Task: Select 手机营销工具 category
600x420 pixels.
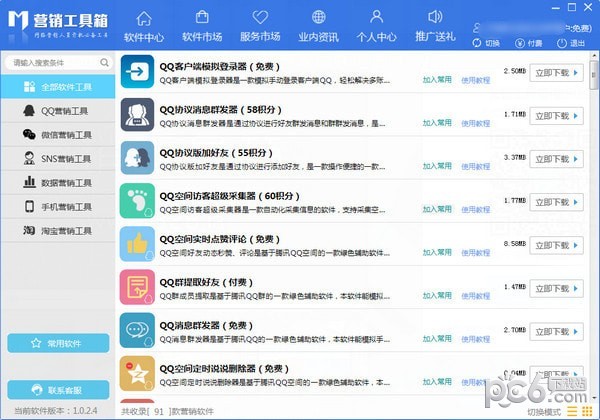Action: (58, 207)
